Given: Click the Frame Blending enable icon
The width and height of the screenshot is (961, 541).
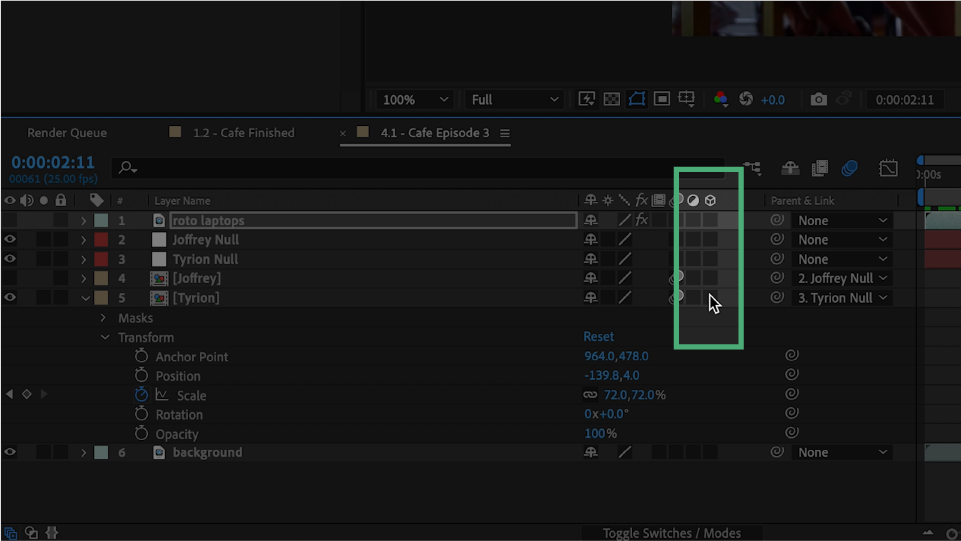Looking at the screenshot, I should click(820, 169).
